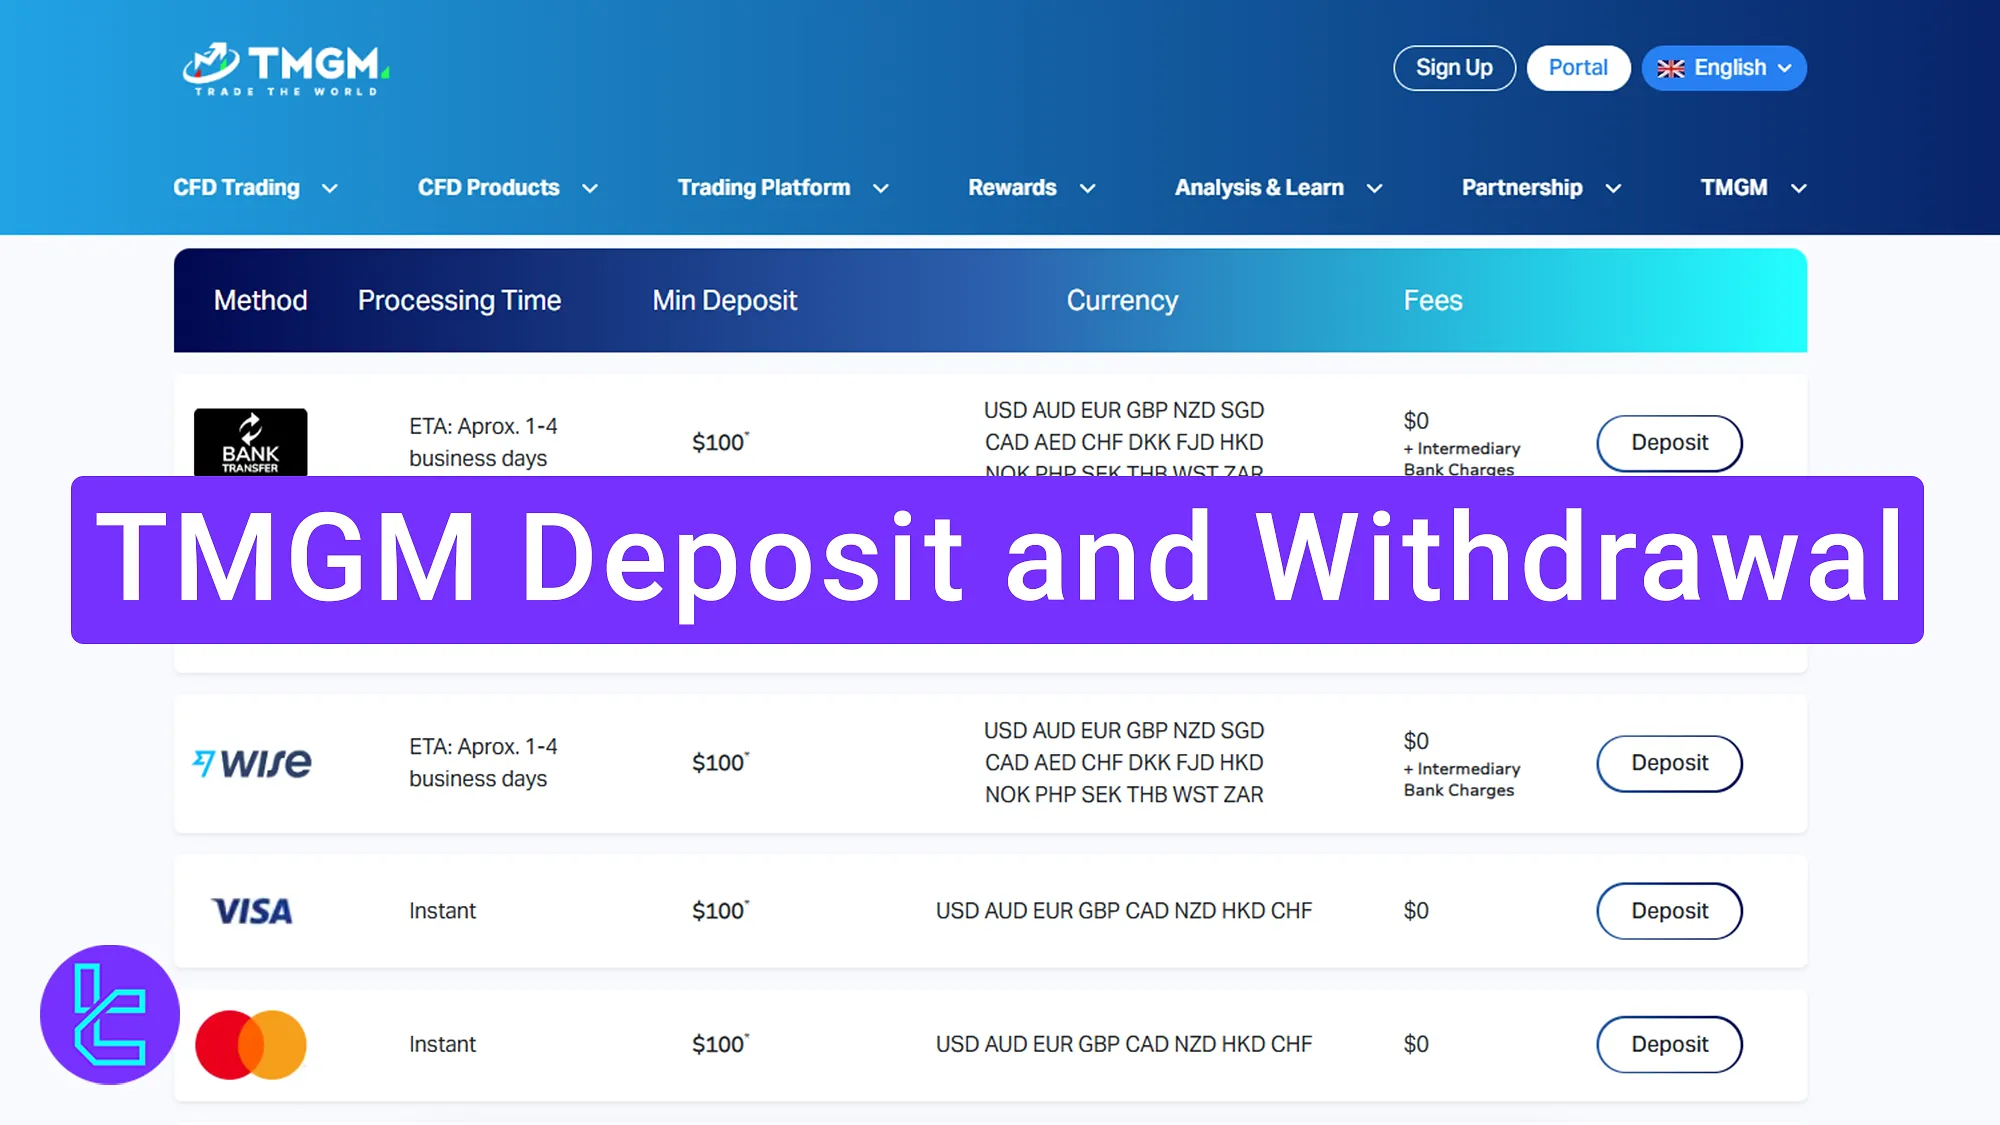This screenshot has height=1125, width=2000.
Task: Click the Min Deposit column header
Action: point(725,300)
